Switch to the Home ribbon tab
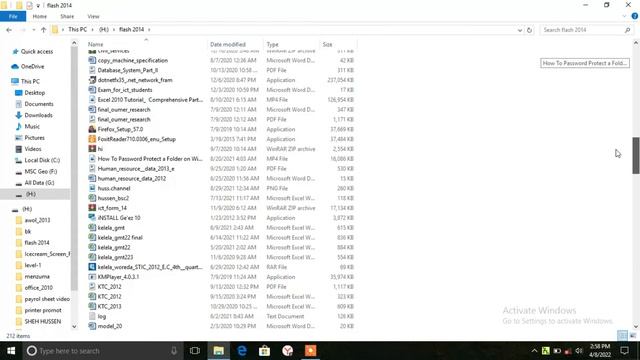This screenshot has width=640, height=360. [x=40, y=16]
